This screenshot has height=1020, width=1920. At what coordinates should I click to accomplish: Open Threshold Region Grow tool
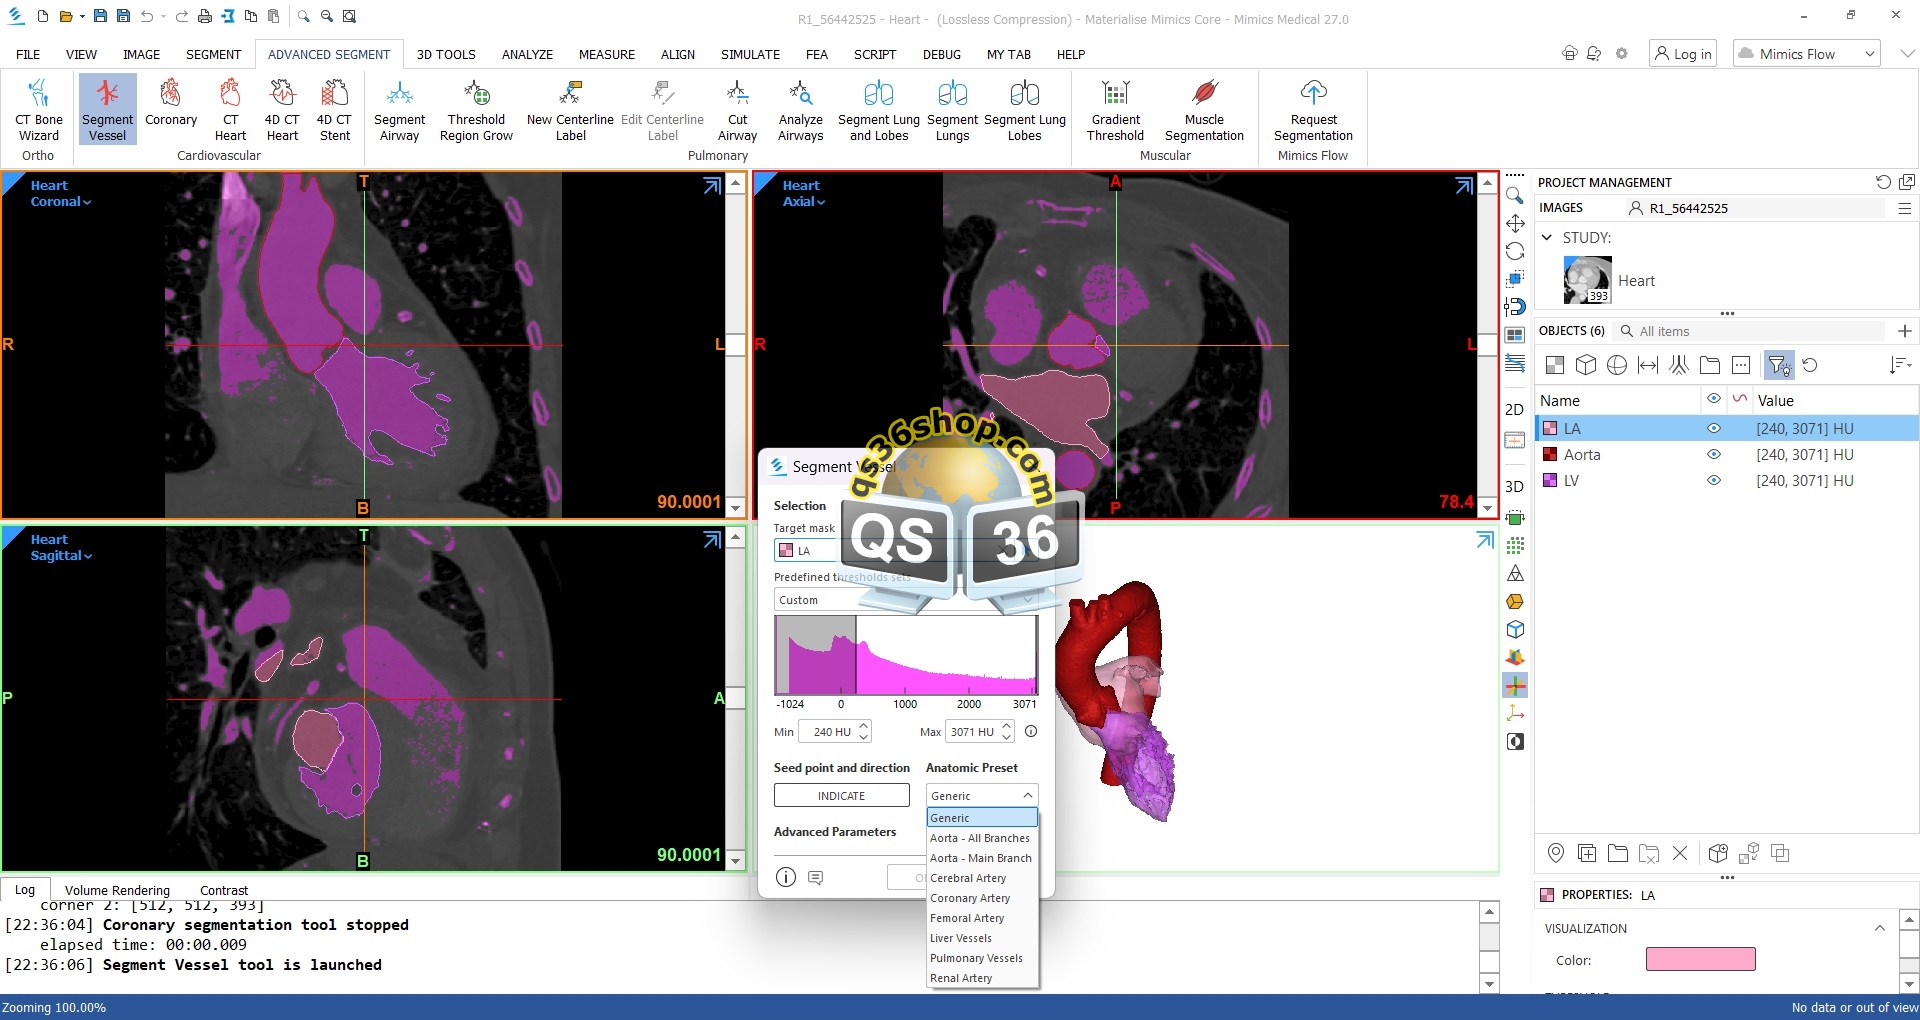[476, 110]
